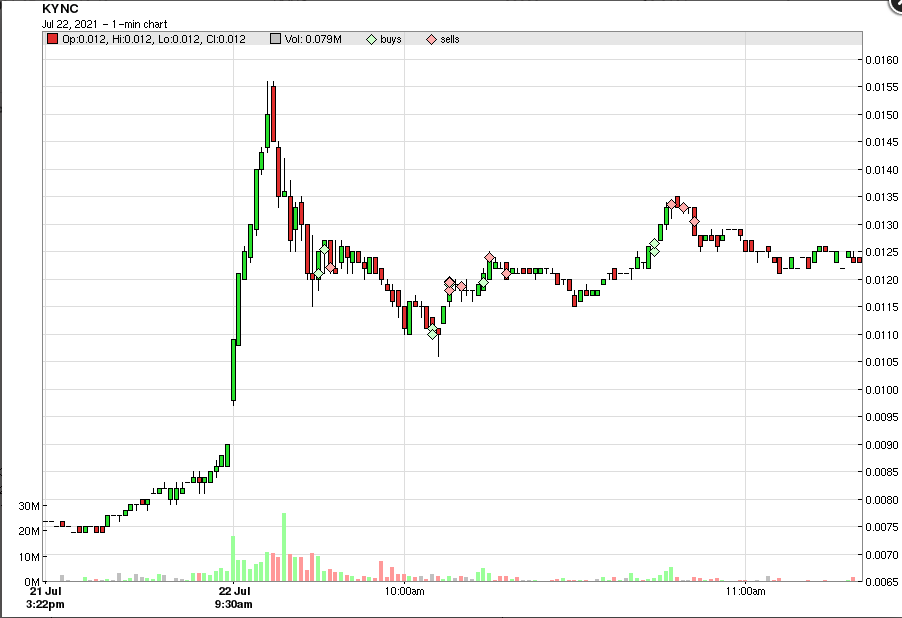Image resolution: width=902 pixels, height=618 pixels.
Task: Click the 0.0135 price axis label
Action: coord(882,197)
